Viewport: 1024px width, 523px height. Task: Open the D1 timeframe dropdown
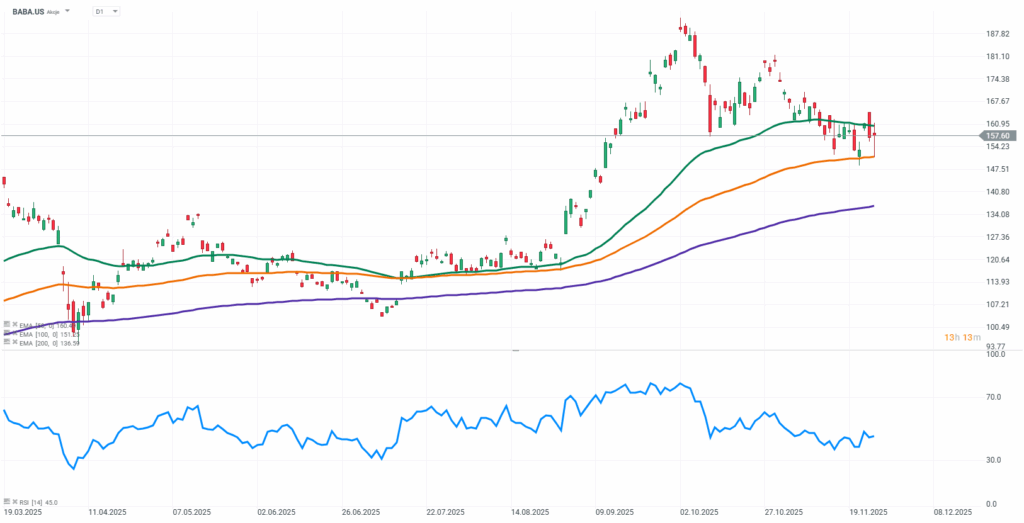(x=105, y=11)
